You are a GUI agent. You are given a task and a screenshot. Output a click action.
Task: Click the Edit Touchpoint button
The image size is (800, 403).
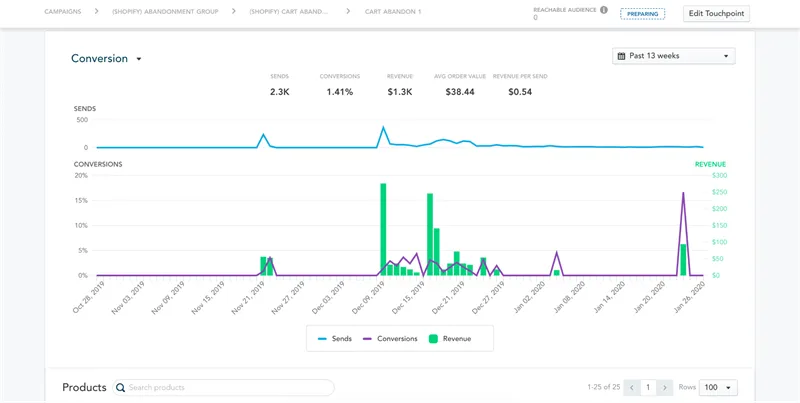(716, 14)
